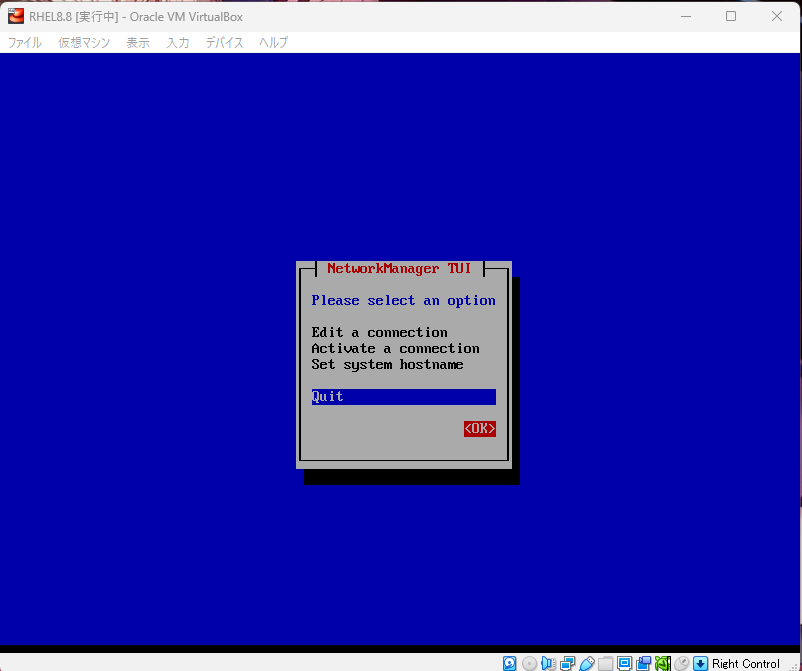Open the 表示 menu
Screen dimensions: 802x671
[x=138, y=42]
